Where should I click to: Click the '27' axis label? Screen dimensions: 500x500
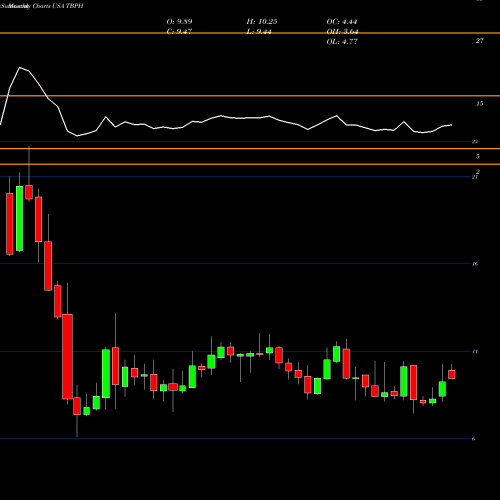tap(479, 41)
